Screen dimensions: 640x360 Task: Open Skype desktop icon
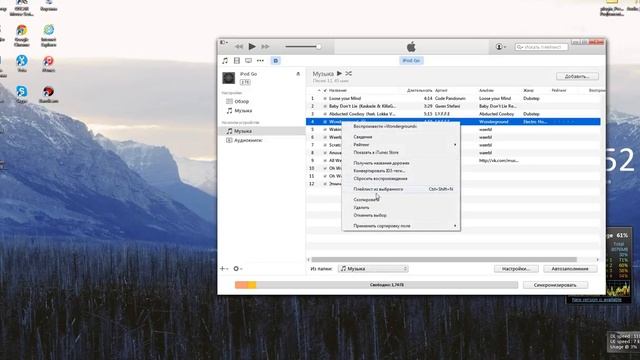tap(22, 95)
